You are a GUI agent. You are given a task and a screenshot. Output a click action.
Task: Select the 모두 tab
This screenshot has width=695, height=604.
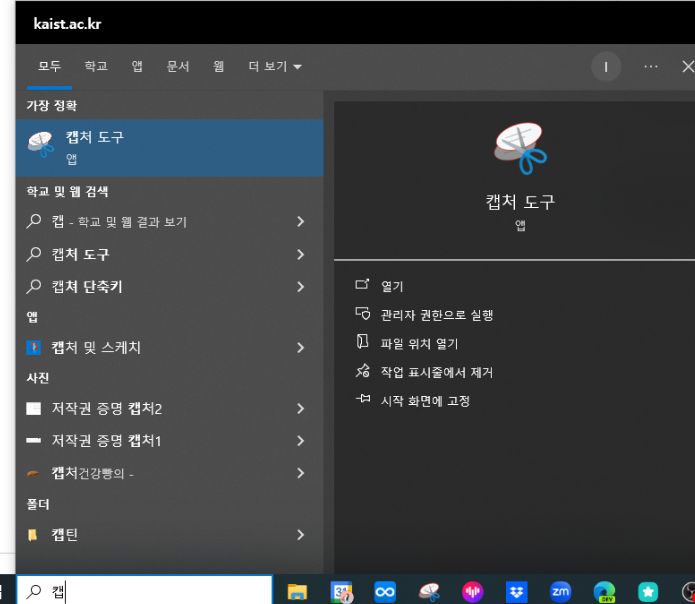[49, 66]
